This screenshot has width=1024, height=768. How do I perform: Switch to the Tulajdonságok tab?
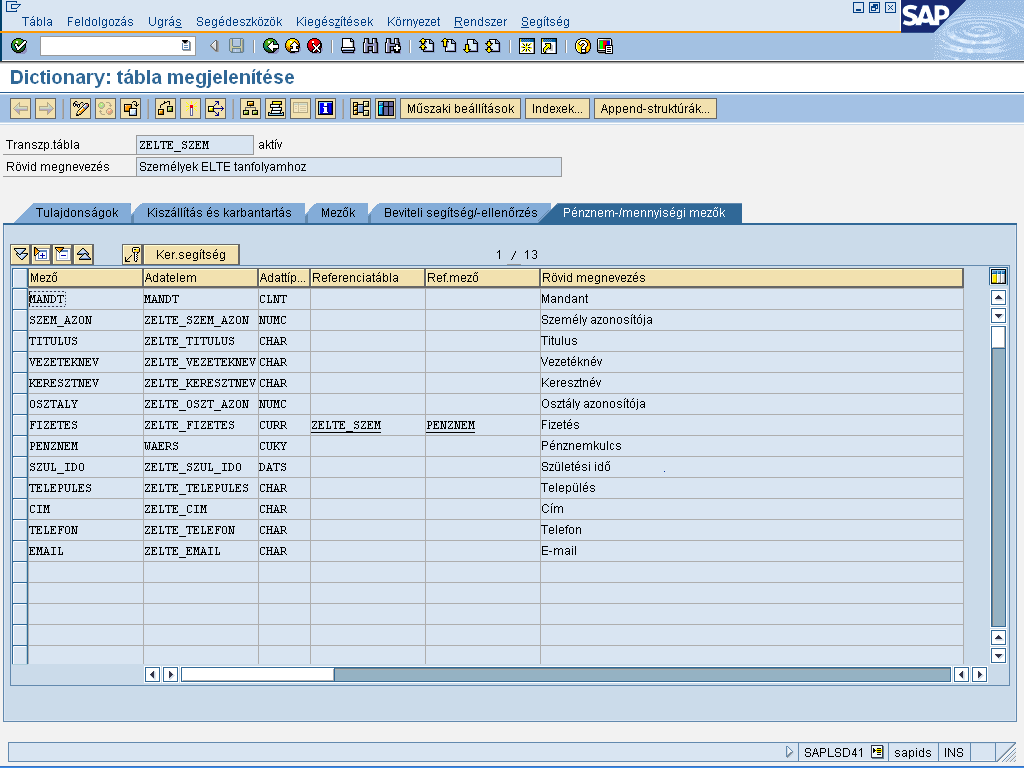tap(77, 213)
